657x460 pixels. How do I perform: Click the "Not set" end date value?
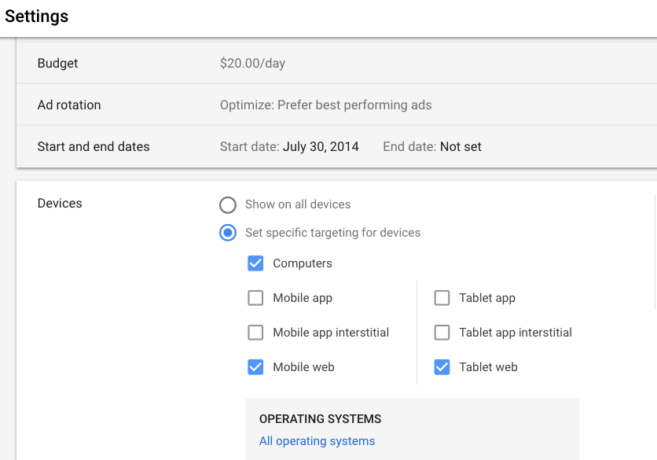[x=460, y=147]
